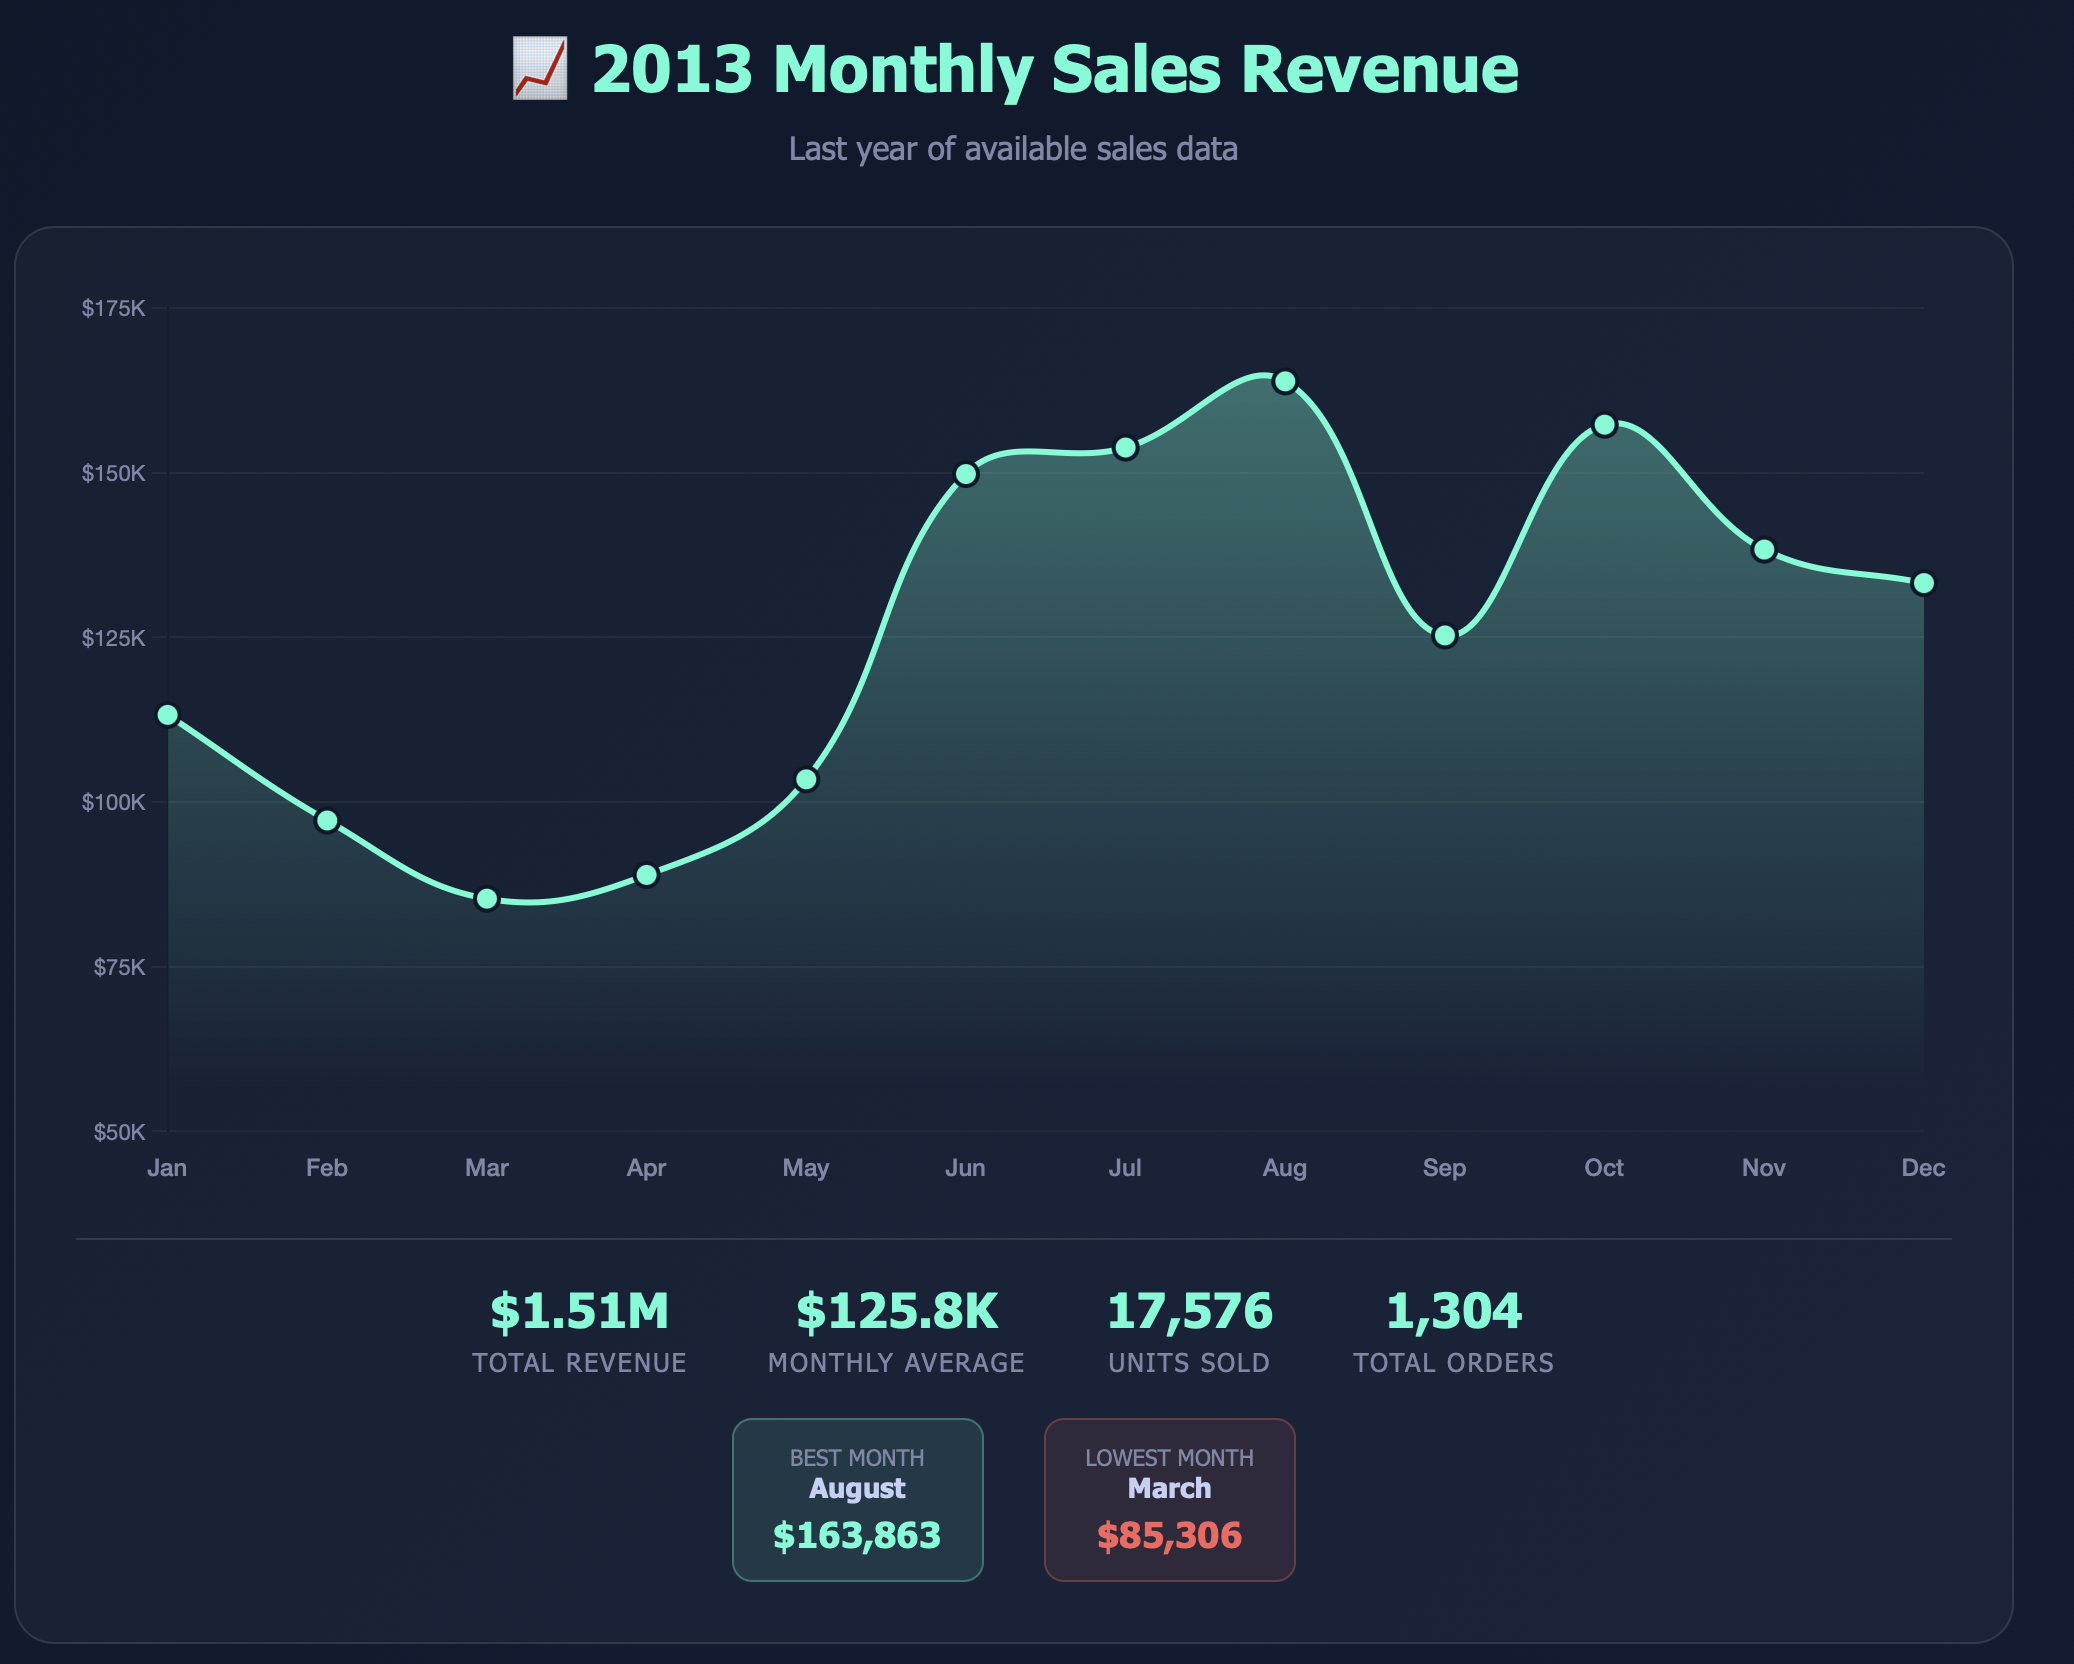Click the October data point marker
Screen dimensions: 2074x1664
click(x=1604, y=425)
